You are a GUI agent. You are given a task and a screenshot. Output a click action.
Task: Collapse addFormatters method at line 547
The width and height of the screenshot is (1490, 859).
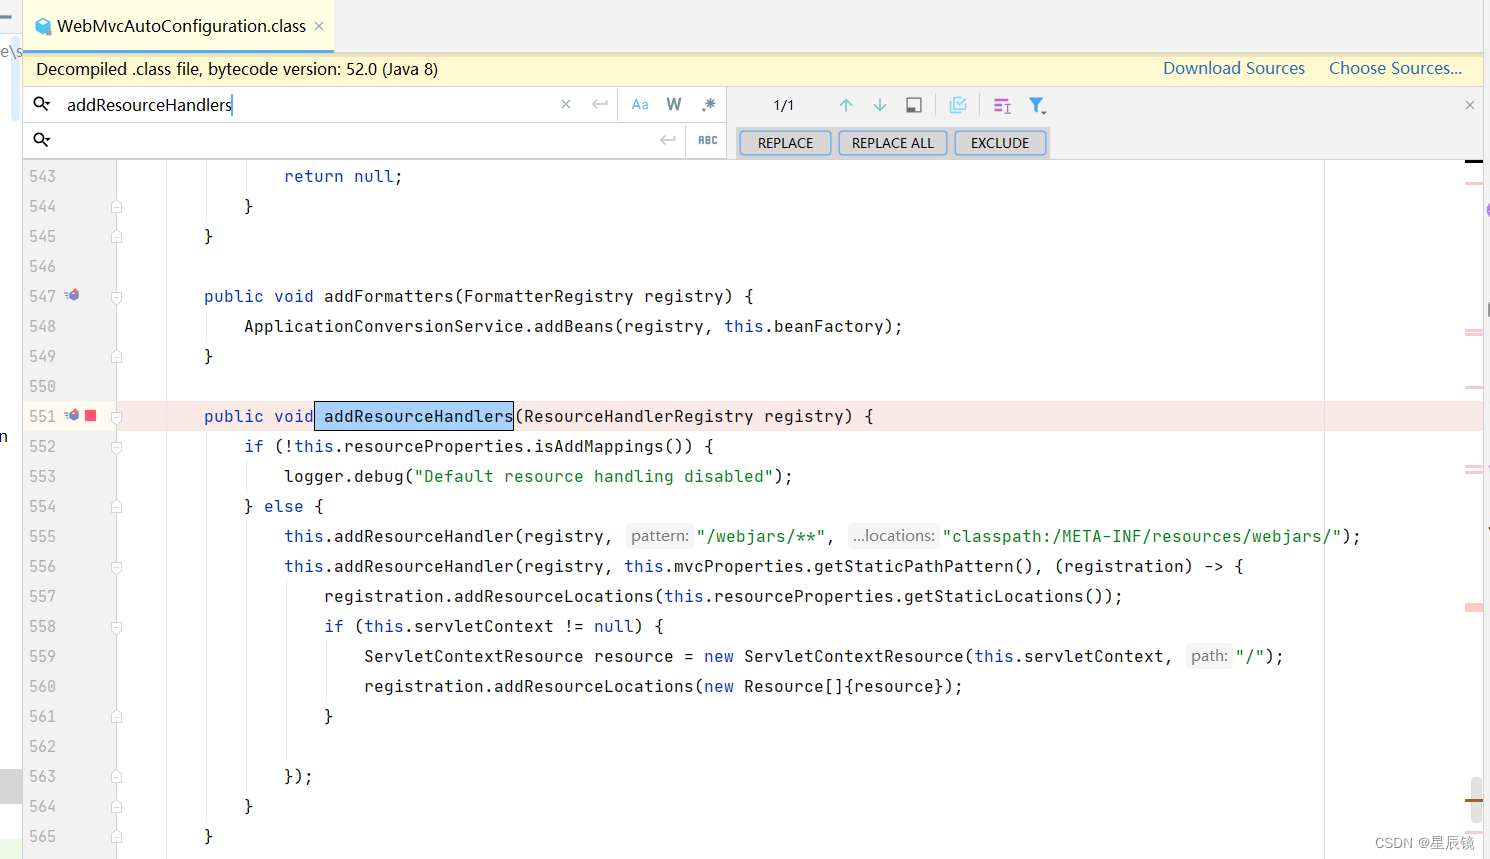pos(116,297)
